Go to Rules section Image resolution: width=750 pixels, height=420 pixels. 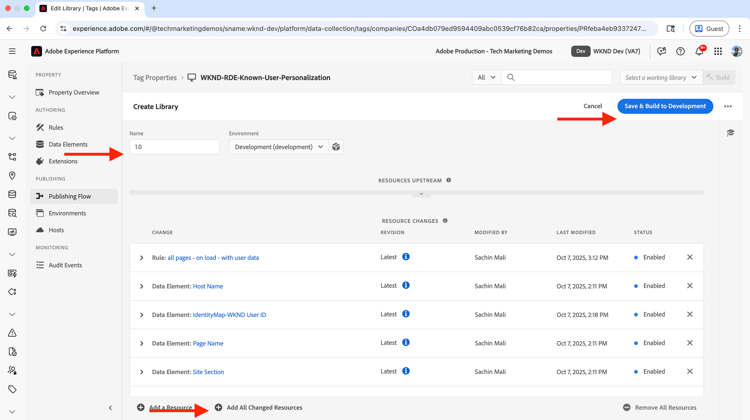click(x=56, y=128)
